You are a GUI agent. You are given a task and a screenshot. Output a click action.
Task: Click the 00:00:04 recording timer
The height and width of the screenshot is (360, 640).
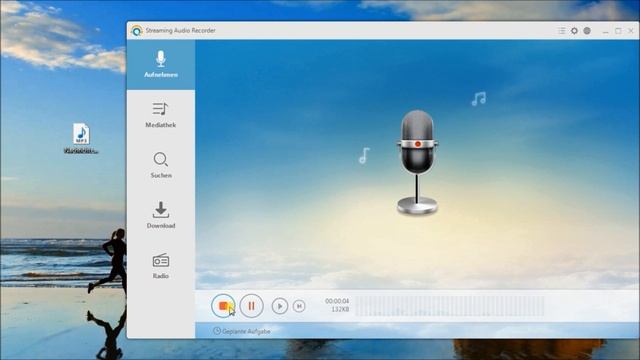[x=337, y=301]
